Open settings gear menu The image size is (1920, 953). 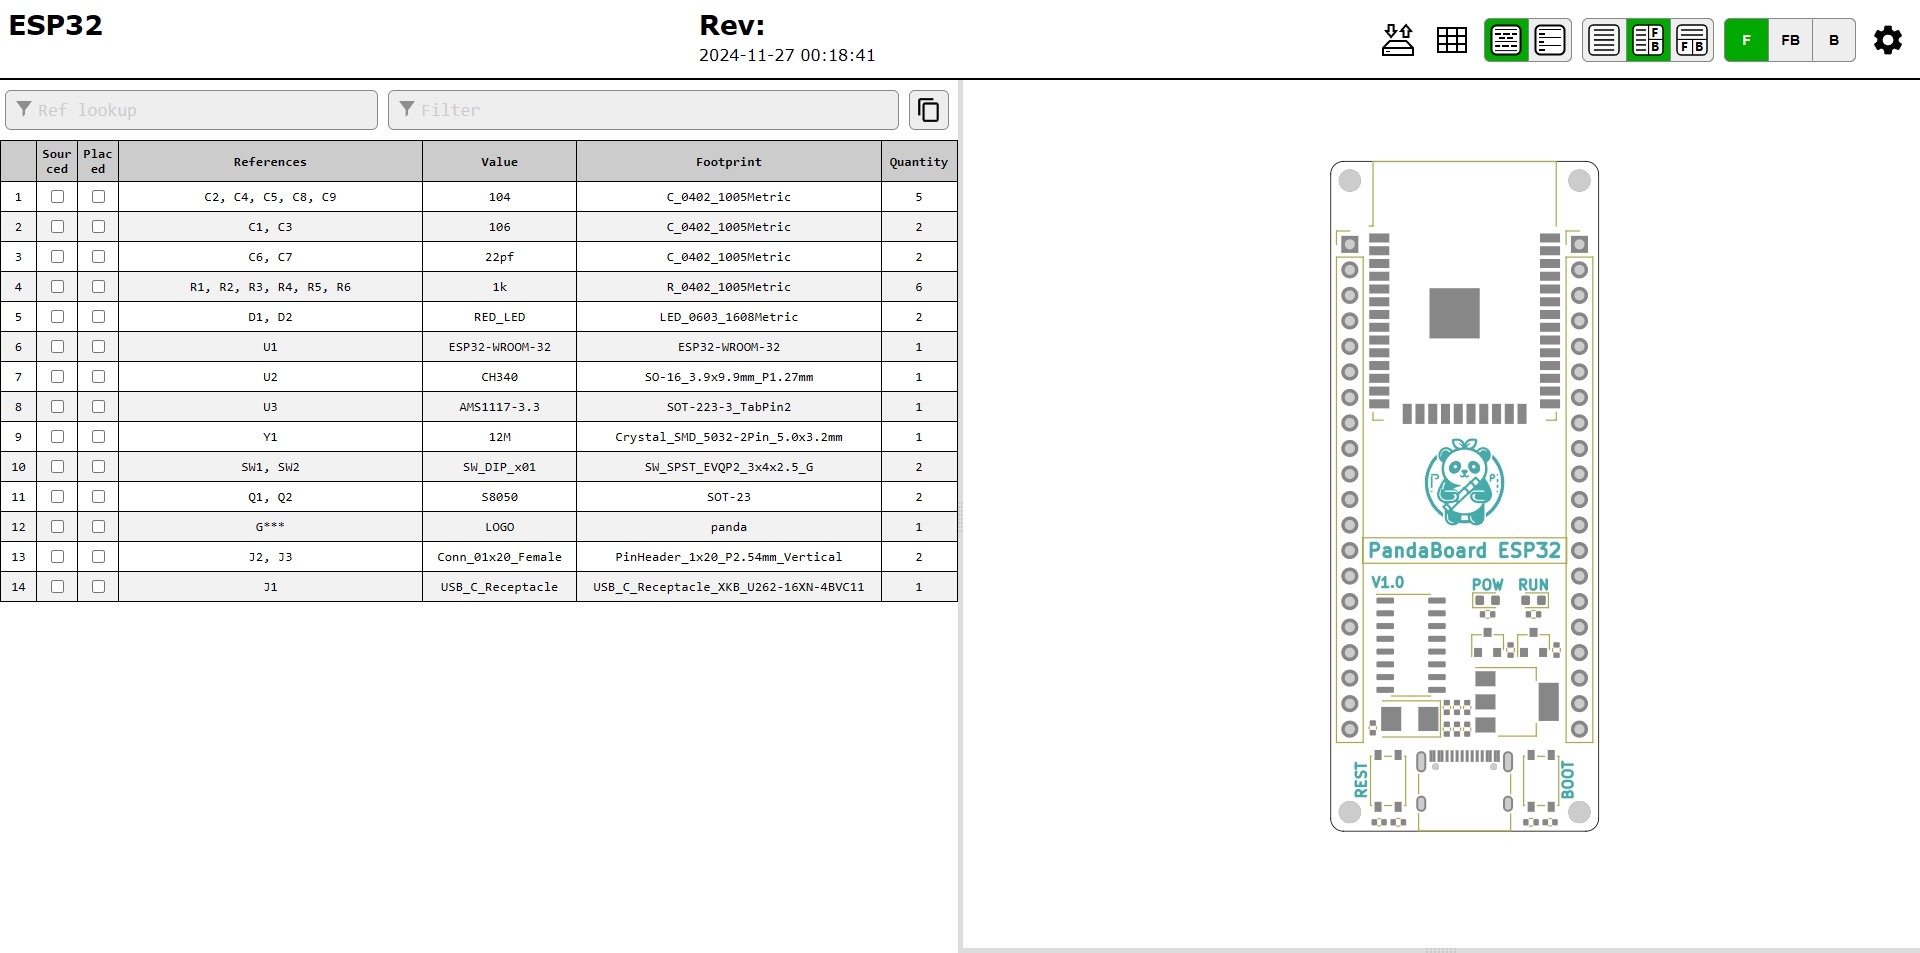pos(1888,40)
